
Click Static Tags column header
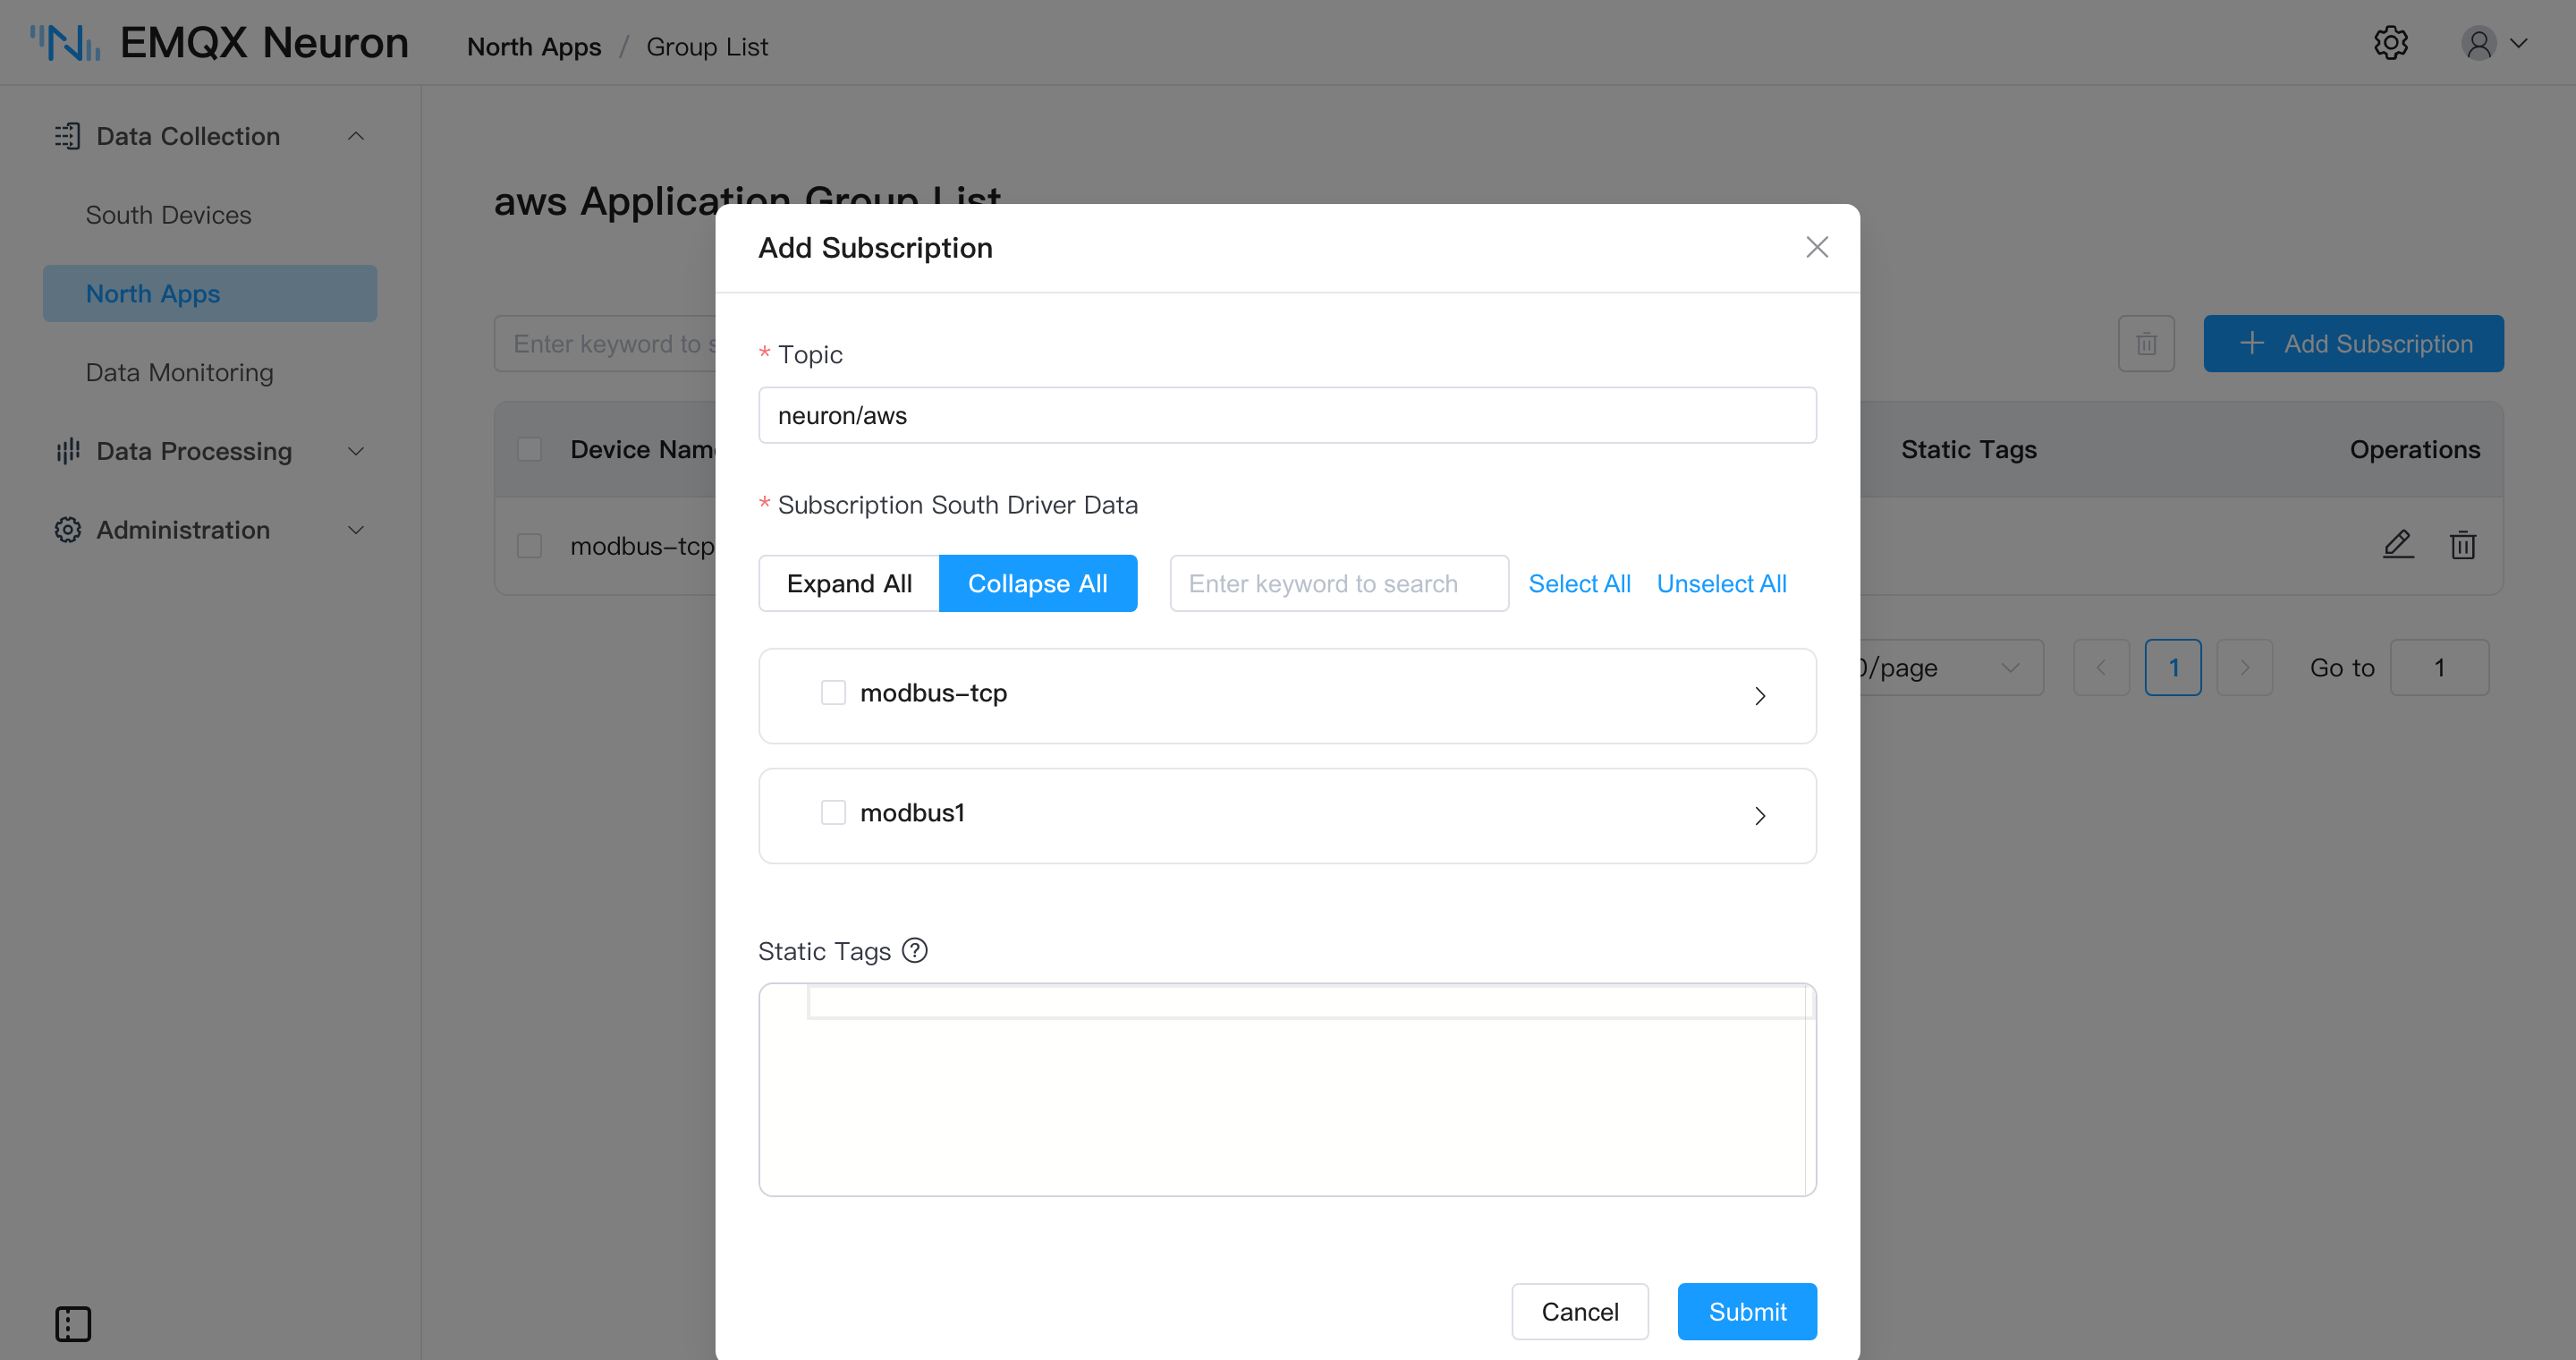click(x=1968, y=450)
